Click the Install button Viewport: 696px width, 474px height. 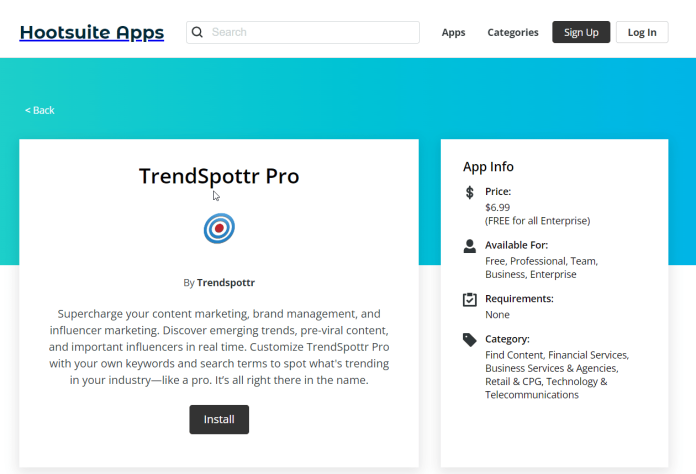219,419
